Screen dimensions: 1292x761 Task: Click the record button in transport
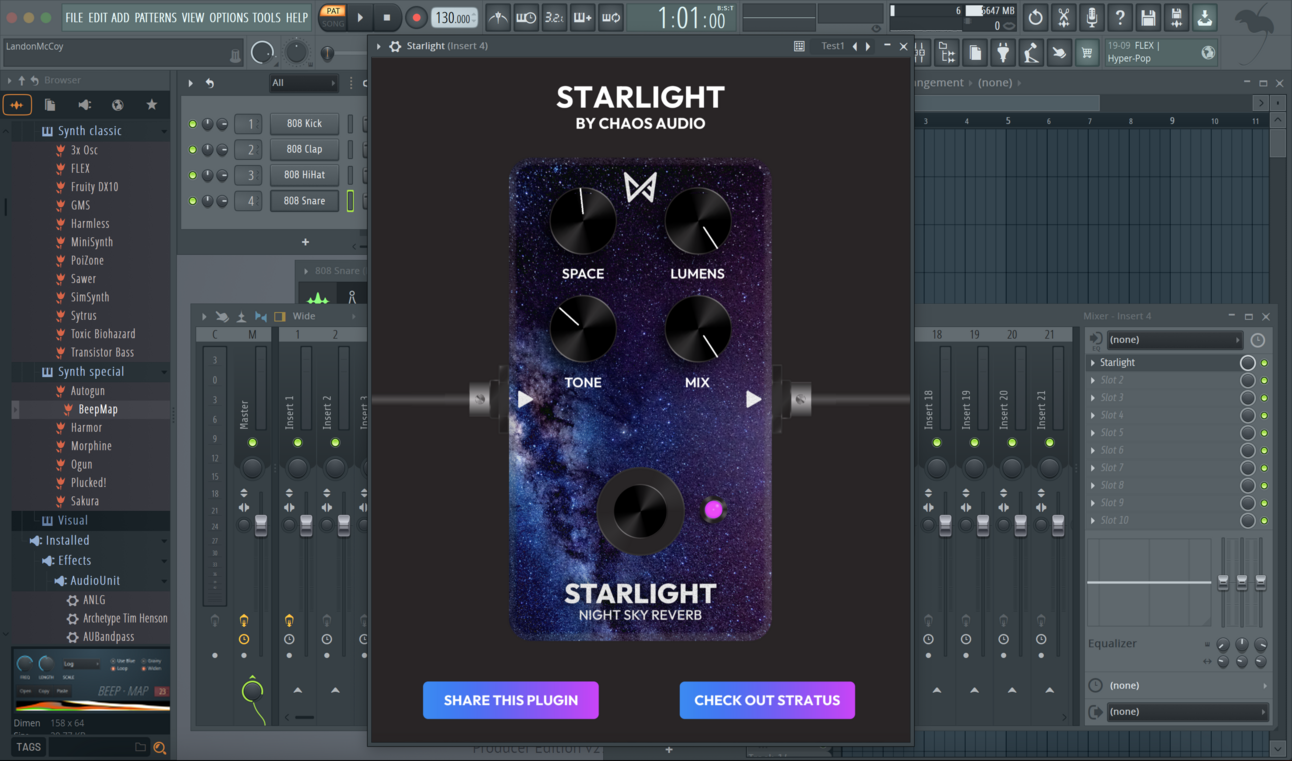tap(416, 18)
